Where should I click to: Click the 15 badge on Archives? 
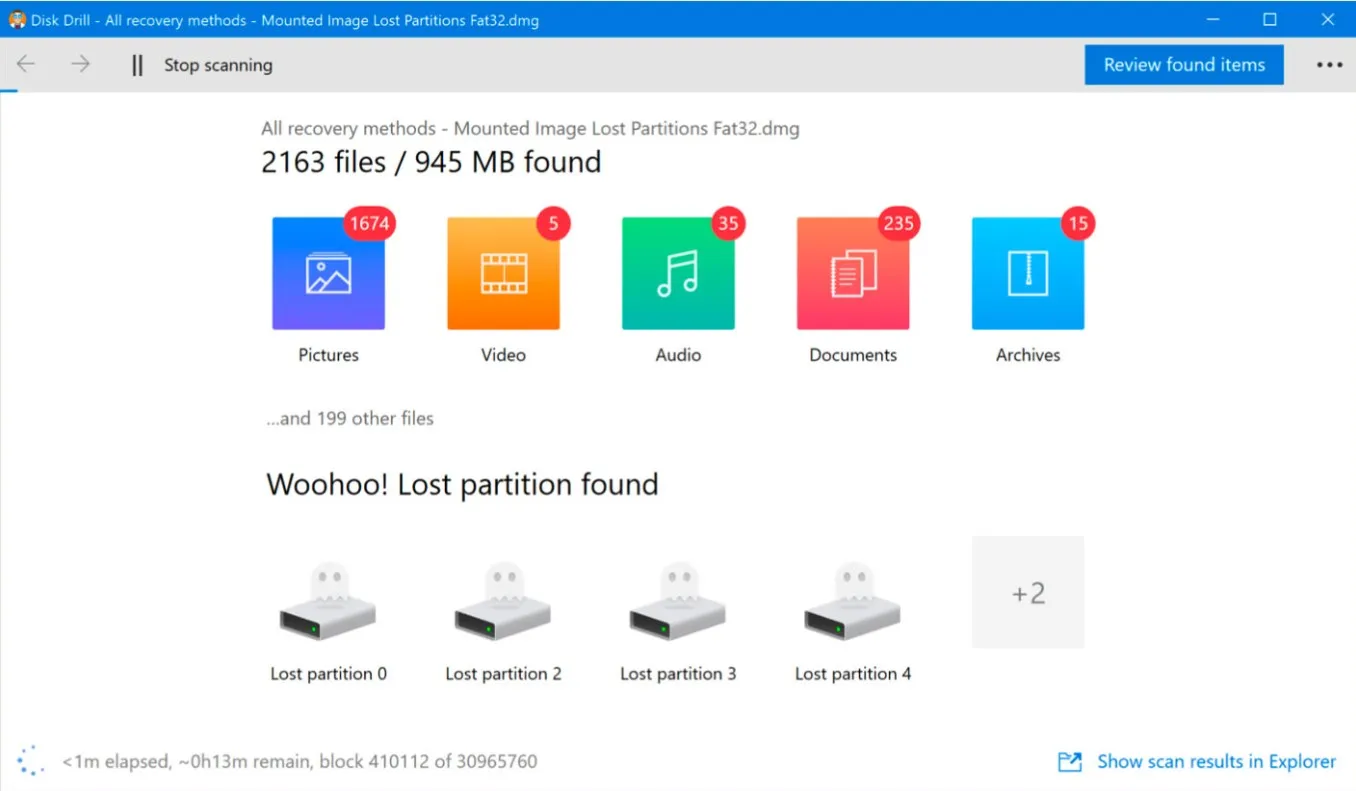1078,223
